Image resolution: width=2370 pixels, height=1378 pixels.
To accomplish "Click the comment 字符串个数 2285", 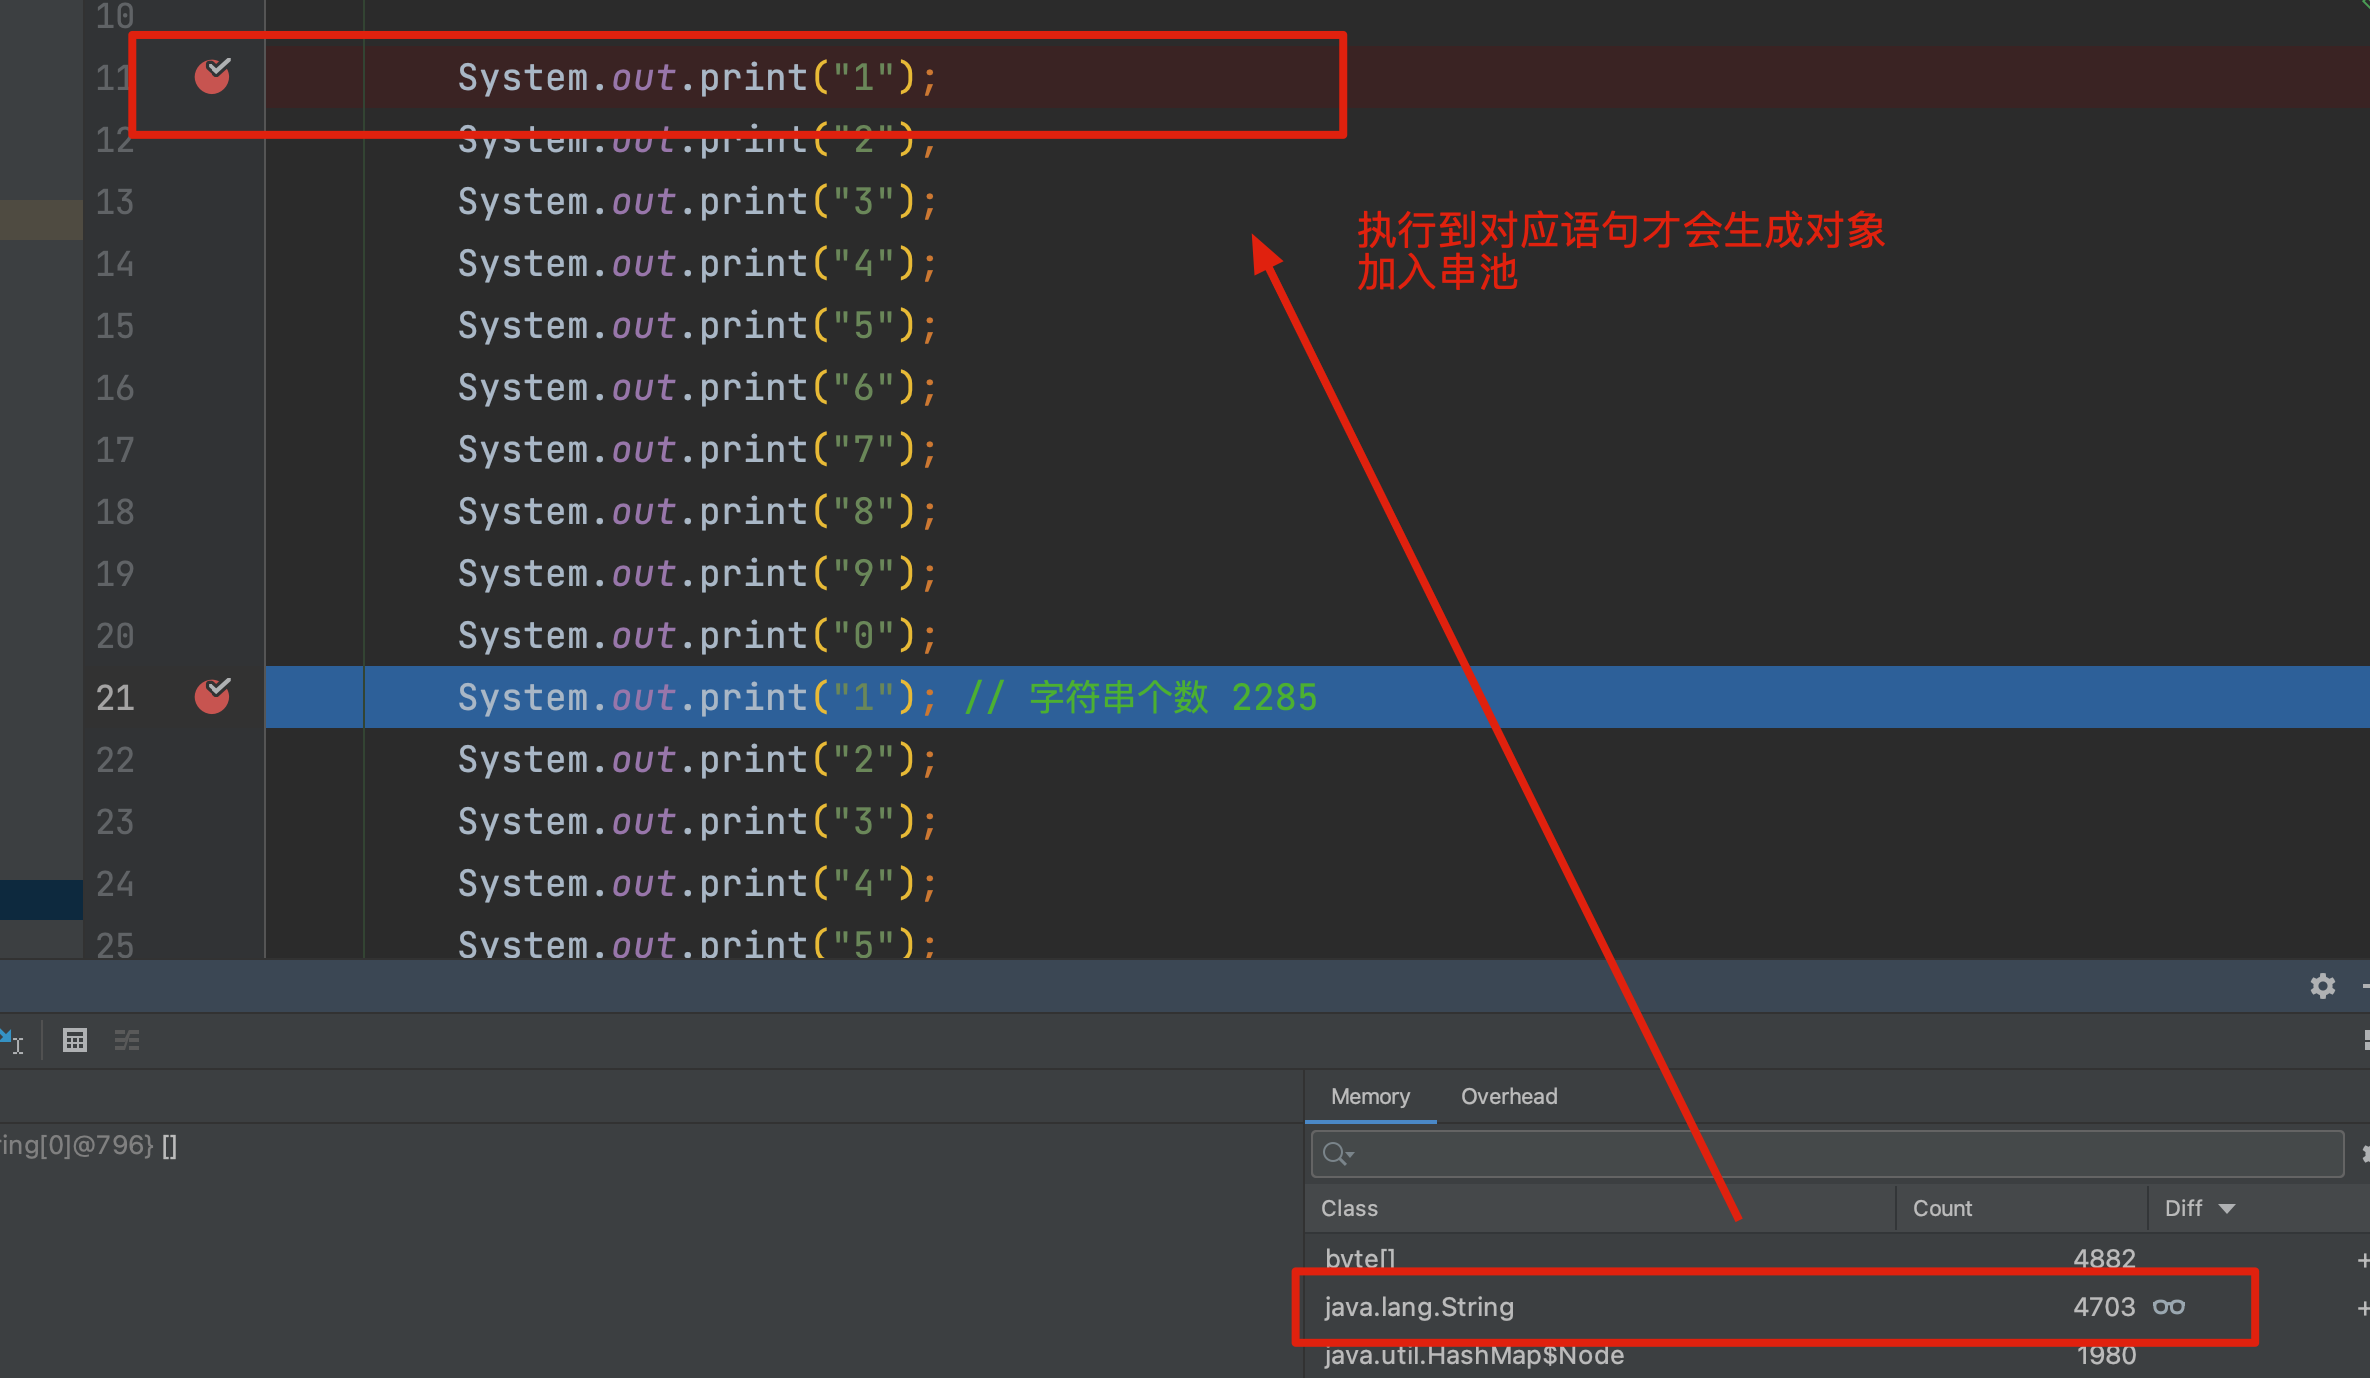I will (1173, 697).
